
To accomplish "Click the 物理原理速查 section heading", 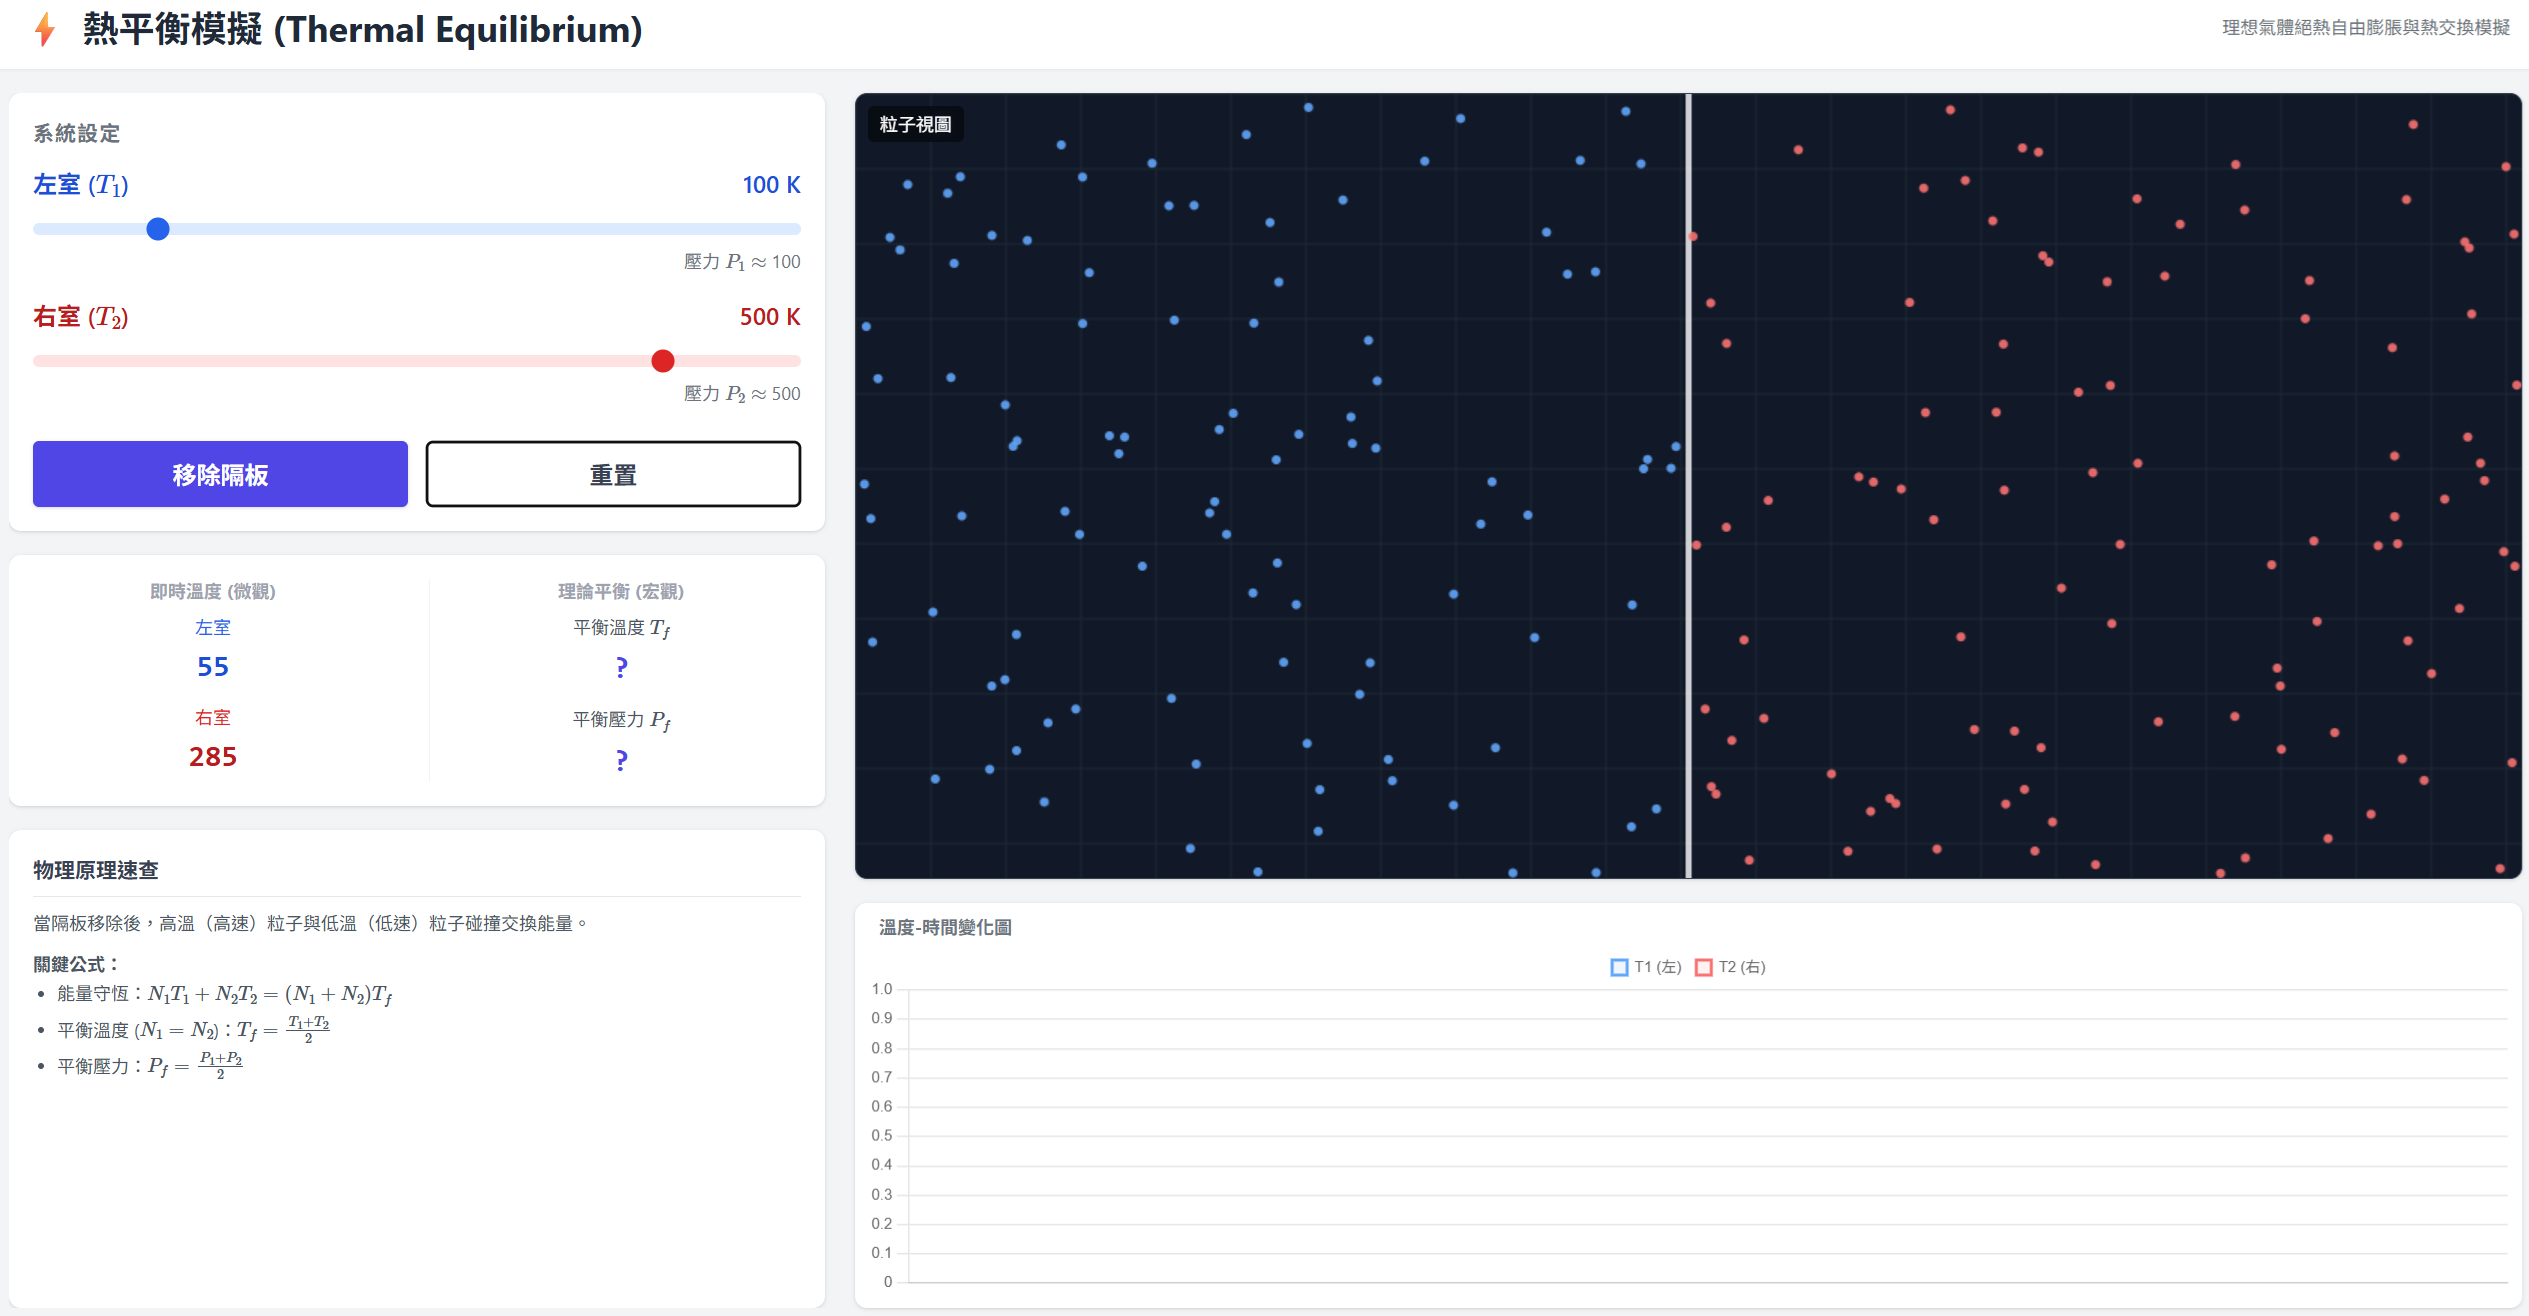I will (96, 870).
